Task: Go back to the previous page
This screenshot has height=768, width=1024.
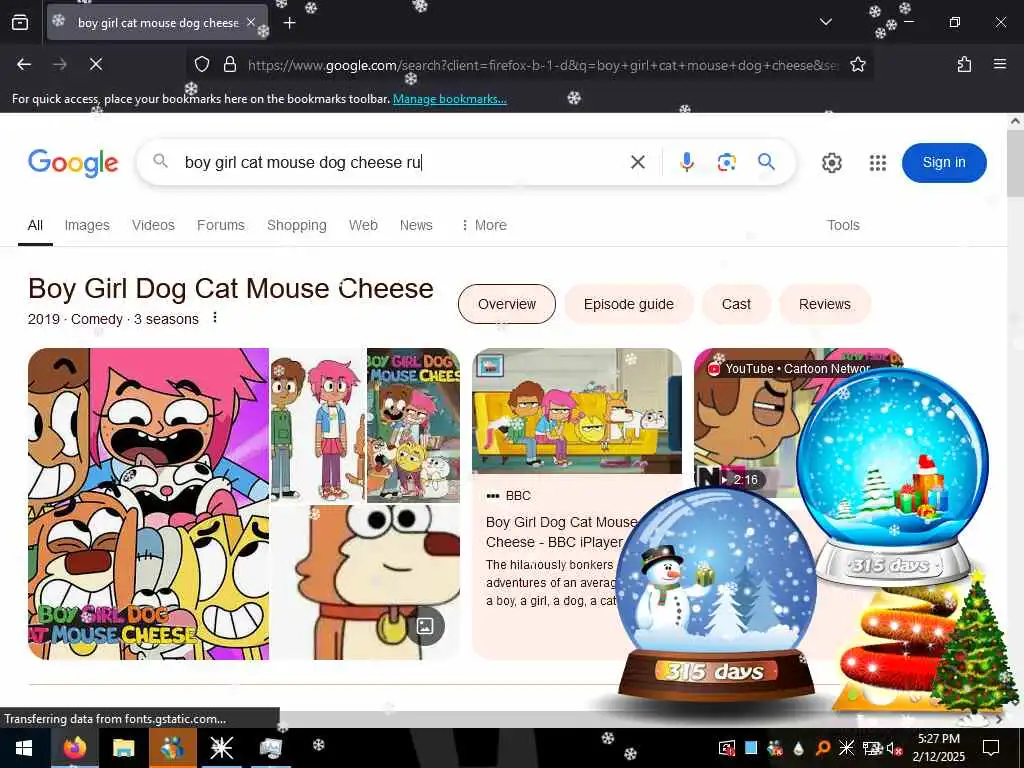Action: [24, 64]
